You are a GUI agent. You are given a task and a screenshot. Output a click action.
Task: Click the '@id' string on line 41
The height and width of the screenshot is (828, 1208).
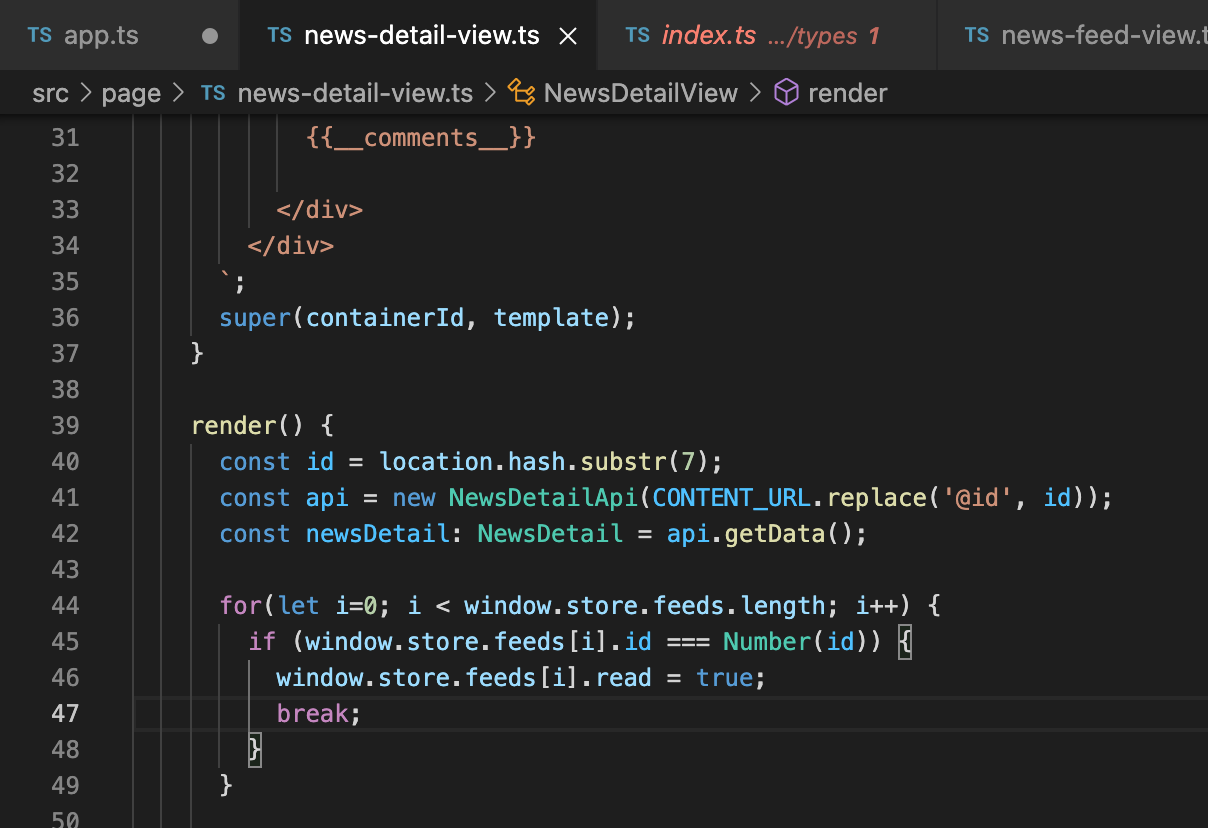978,497
